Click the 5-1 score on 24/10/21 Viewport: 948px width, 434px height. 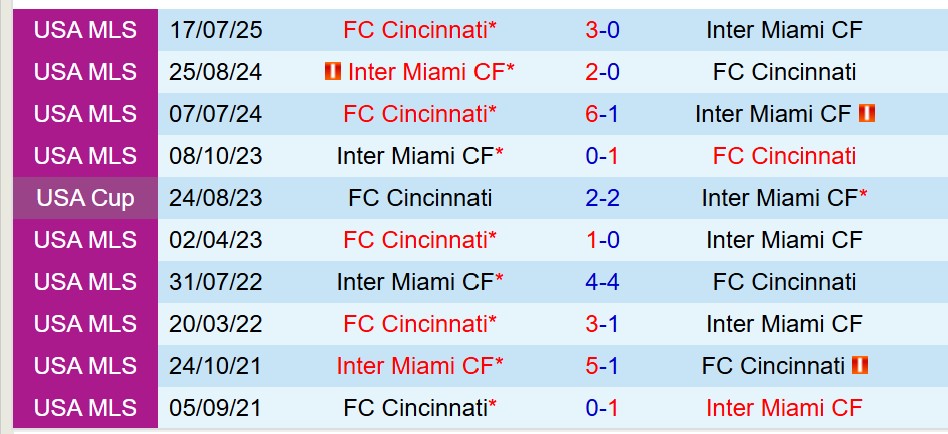pos(602,366)
